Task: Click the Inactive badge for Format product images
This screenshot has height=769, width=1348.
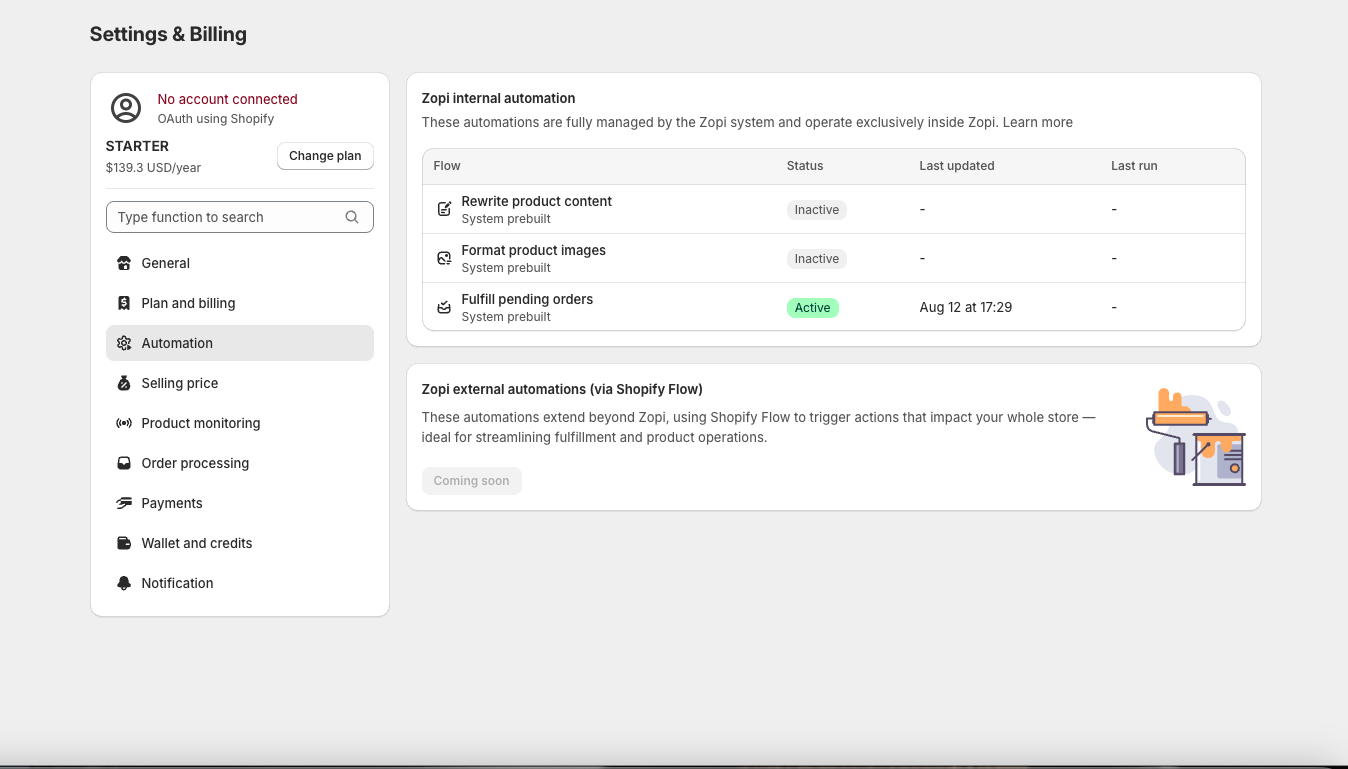Action: (x=817, y=259)
